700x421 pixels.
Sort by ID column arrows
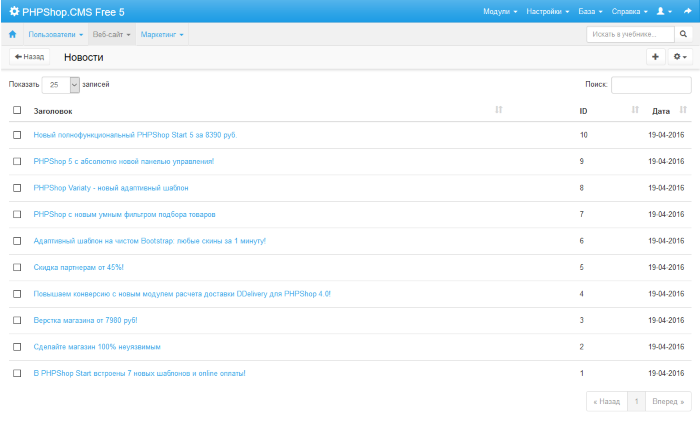pyautogui.click(x=635, y=110)
